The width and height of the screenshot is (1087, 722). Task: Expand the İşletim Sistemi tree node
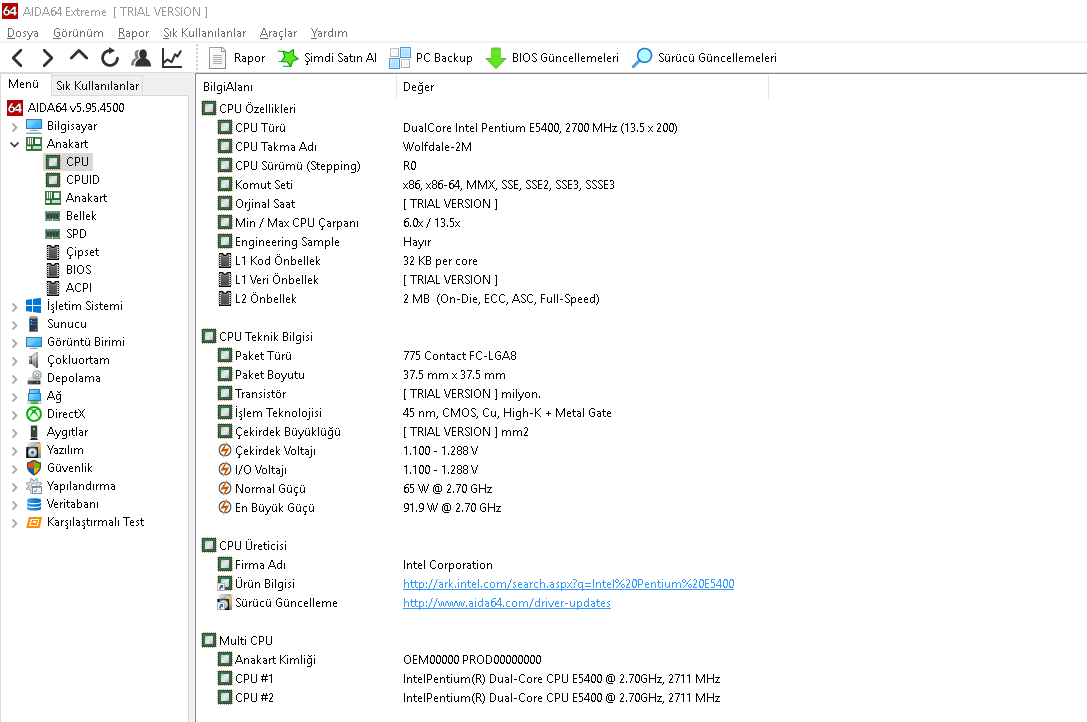(14, 307)
